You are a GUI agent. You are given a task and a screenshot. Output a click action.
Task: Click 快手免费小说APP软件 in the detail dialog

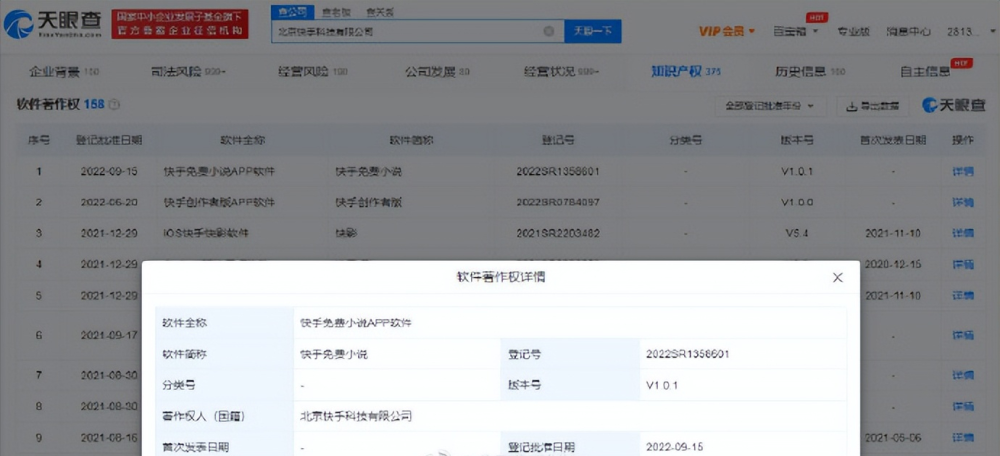[x=356, y=323]
